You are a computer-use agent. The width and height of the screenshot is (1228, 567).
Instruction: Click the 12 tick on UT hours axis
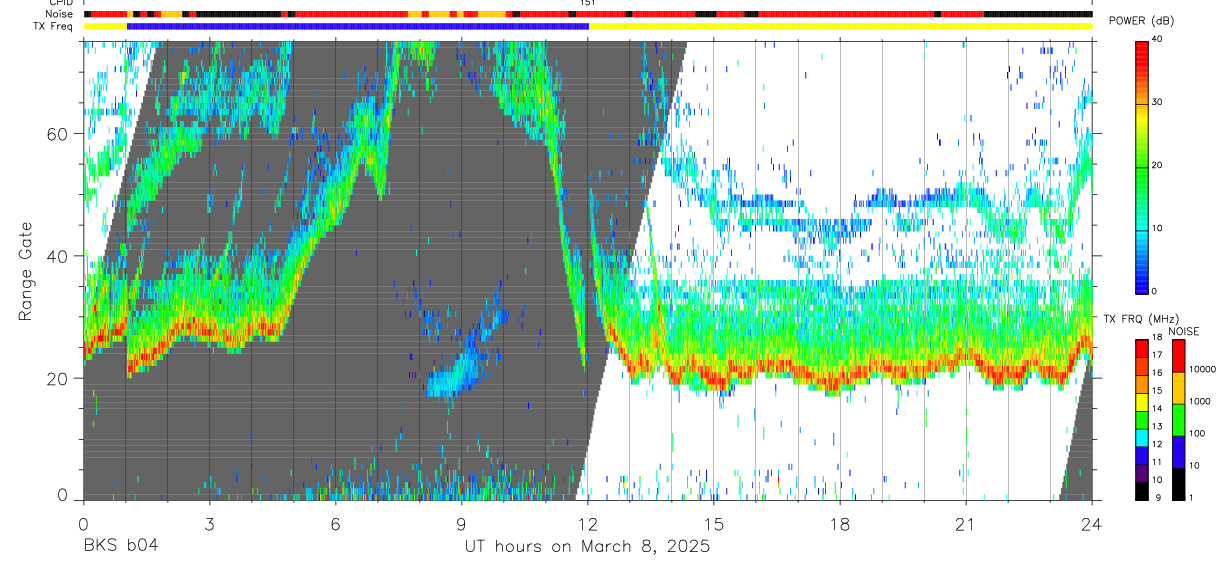point(588,523)
